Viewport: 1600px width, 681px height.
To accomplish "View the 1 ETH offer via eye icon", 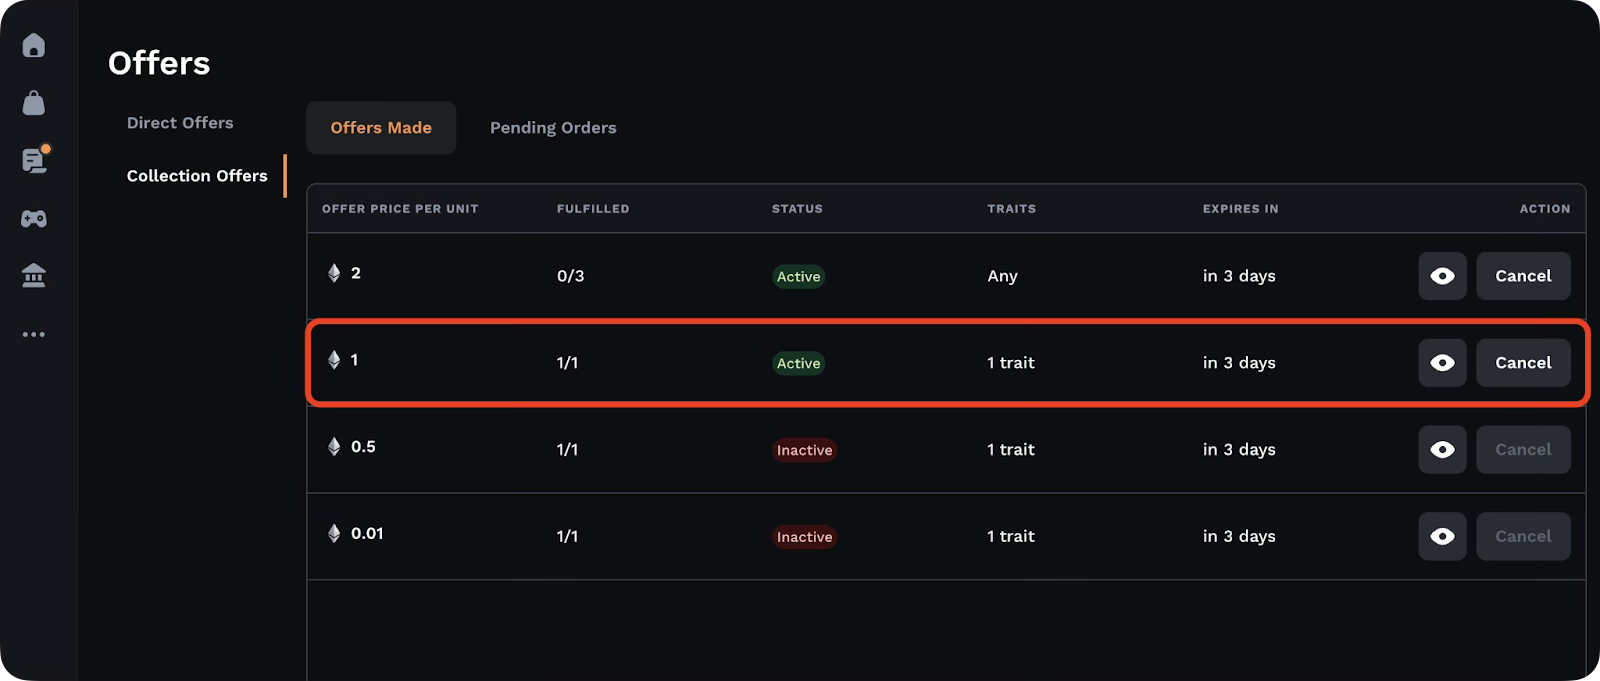I will pyautogui.click(x=1442, y=363).
